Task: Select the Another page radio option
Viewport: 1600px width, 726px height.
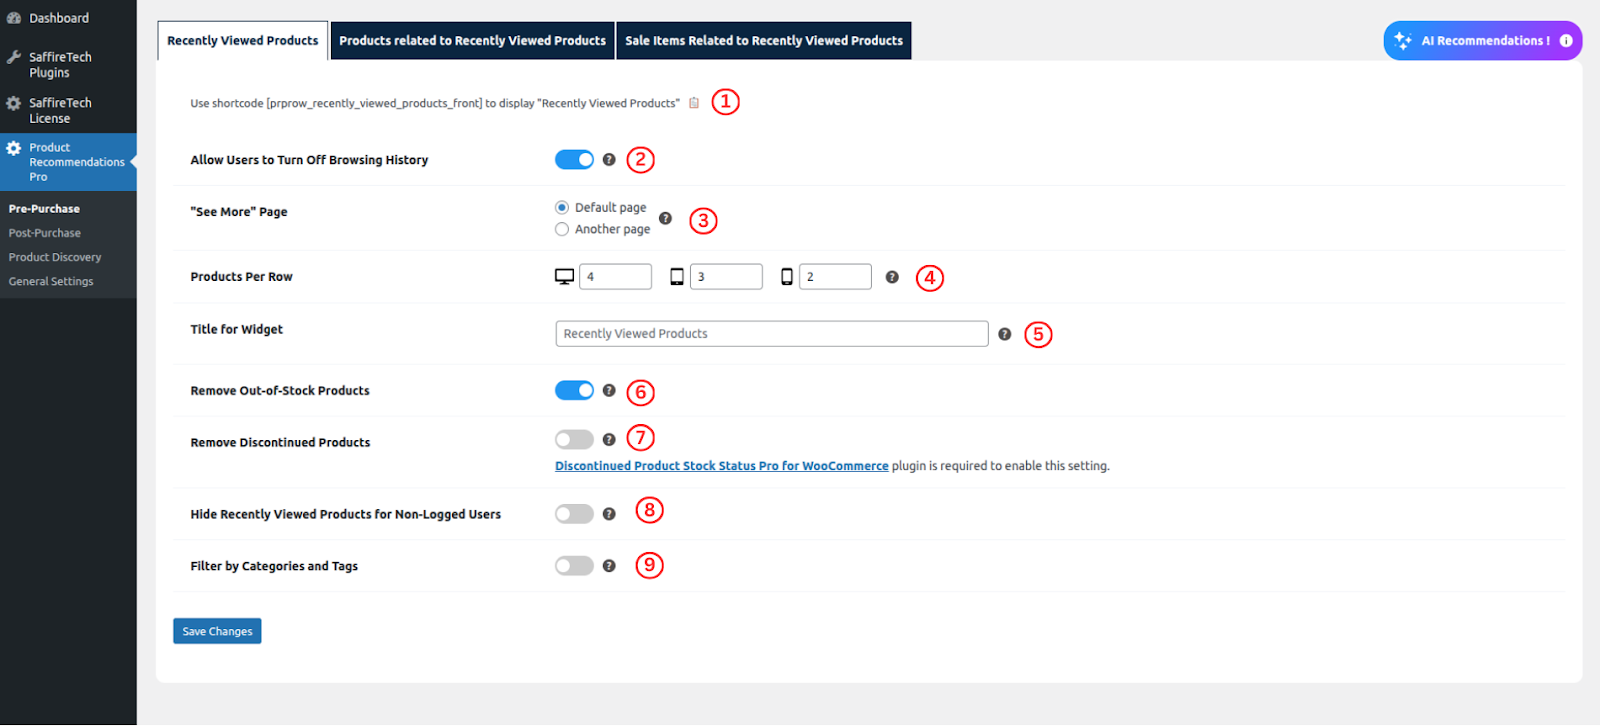Action: (562, 230)
